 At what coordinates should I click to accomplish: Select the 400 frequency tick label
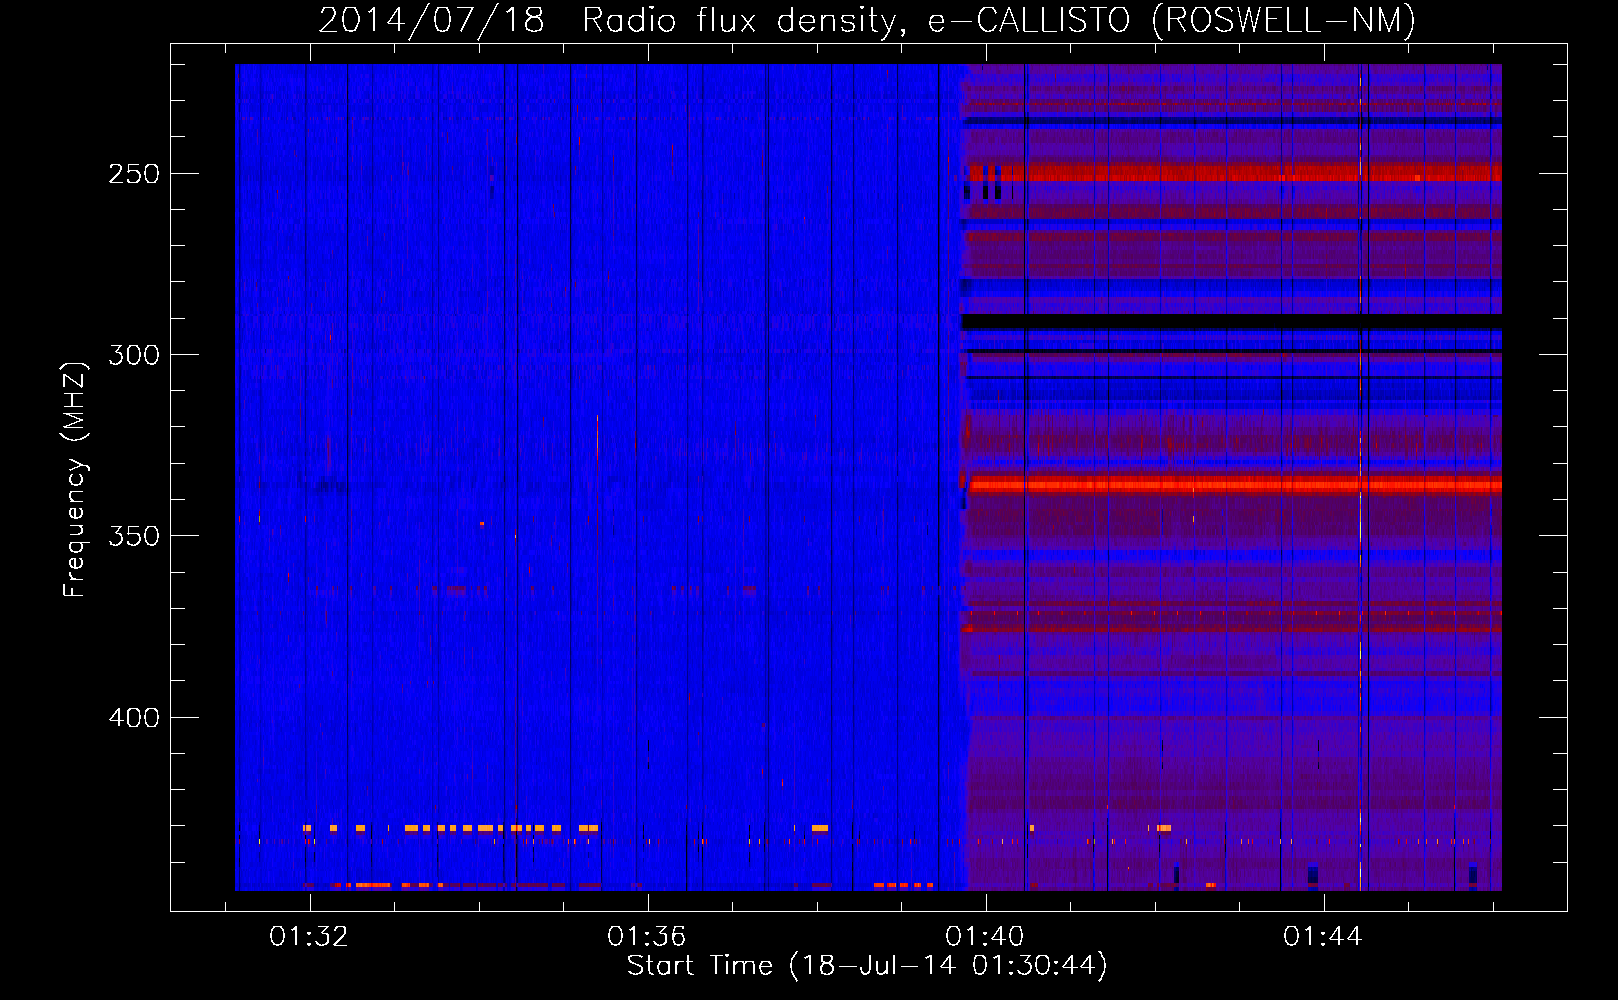(134, 718)
